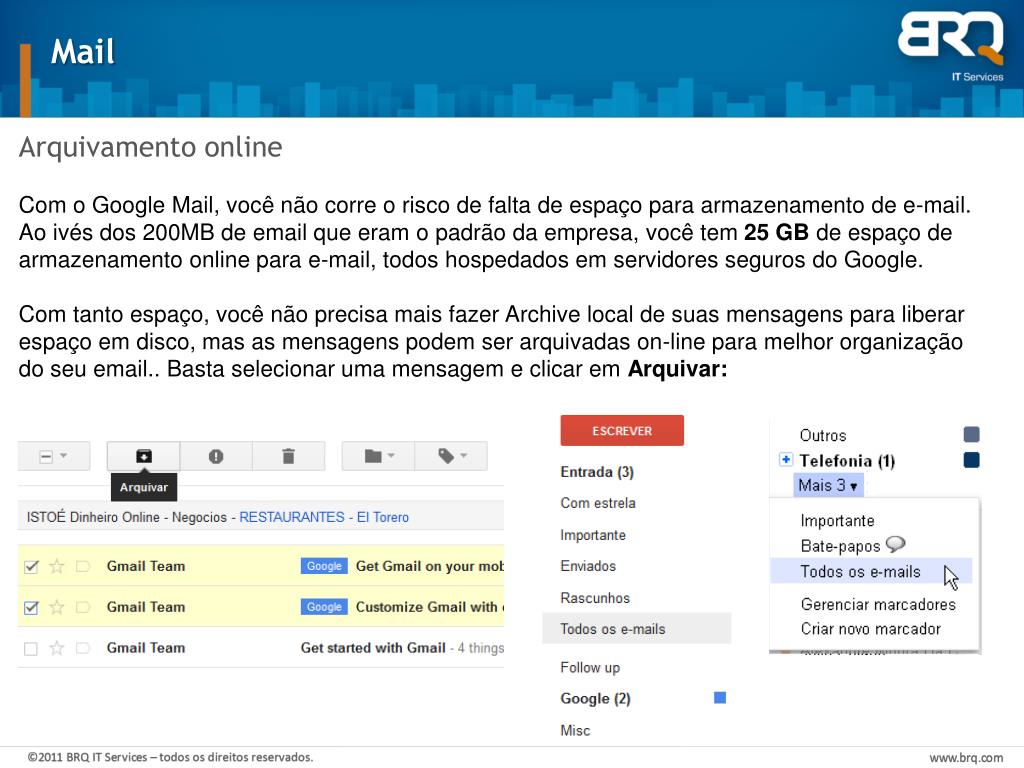Star the 'Get Gmail on your mobile' email

tap(57, 566)
